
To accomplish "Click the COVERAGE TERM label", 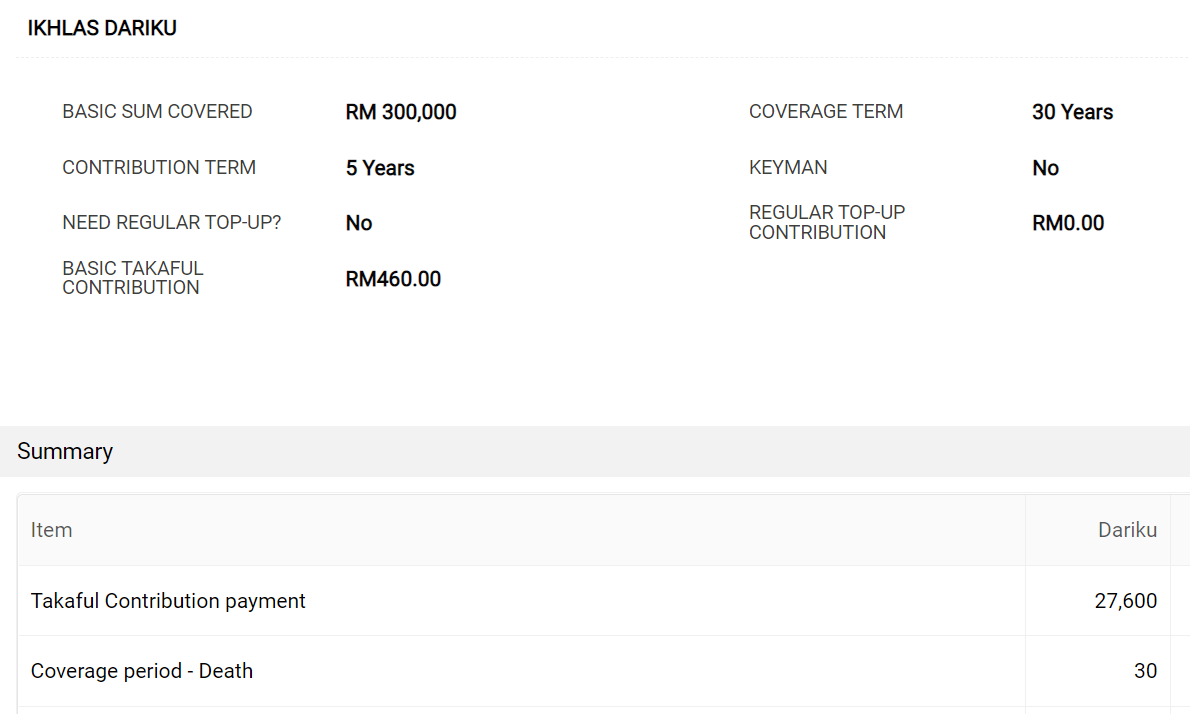I will (x=826, y=112).
